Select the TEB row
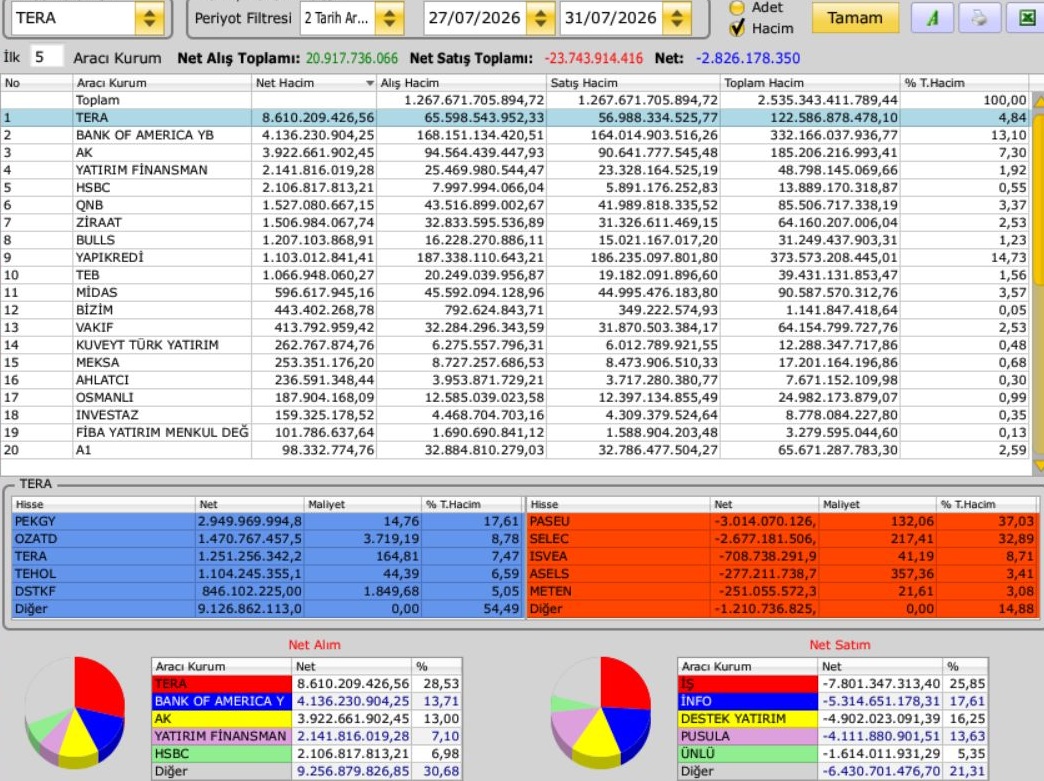The width and height of the screenshot is (1044, 781). click(515, 275)
